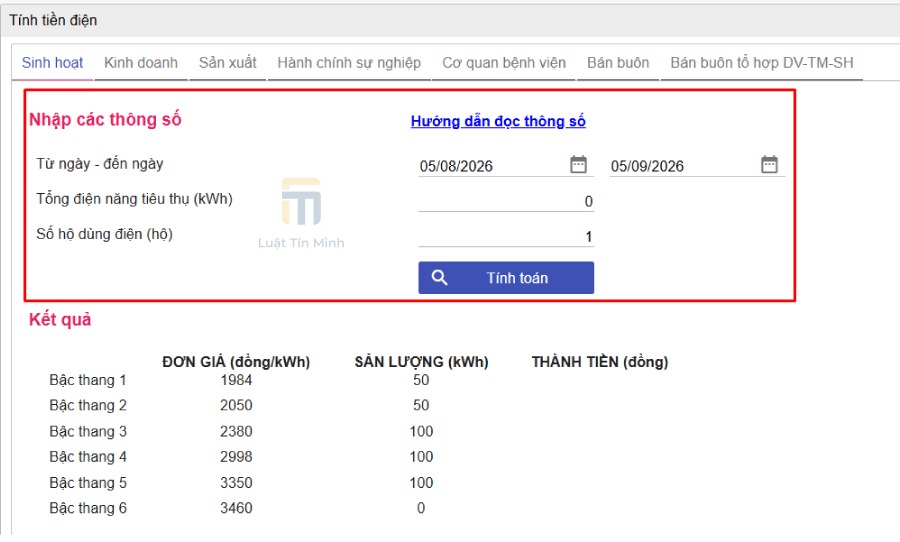Select Bán buôn tổ hợp DV-TM-SH tab

coord(762,63)
